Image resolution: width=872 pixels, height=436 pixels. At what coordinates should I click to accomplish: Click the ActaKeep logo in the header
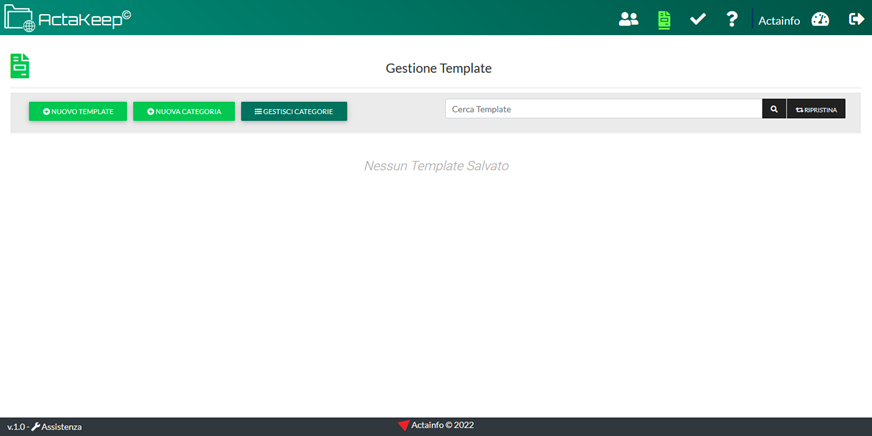(68, 18)
